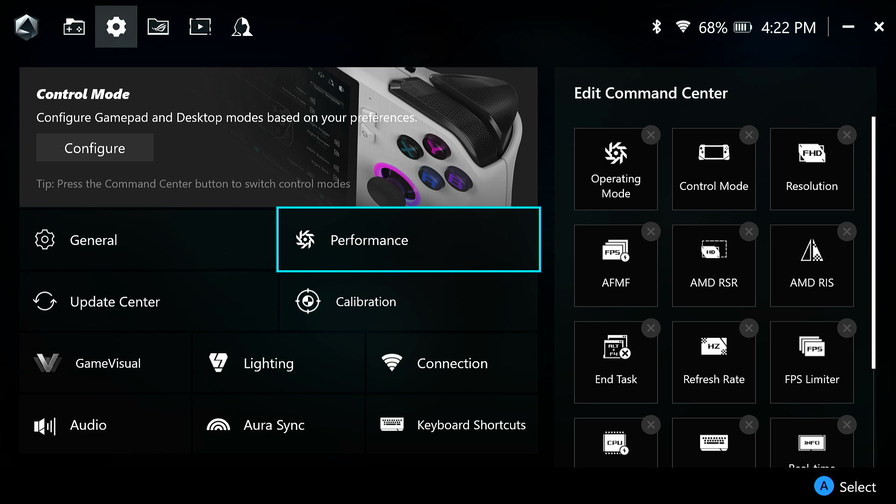Click the Edit Command Center scrollbar
This screenshot has width=896, height=504.
pyautogui.click(x=873, y=243)
